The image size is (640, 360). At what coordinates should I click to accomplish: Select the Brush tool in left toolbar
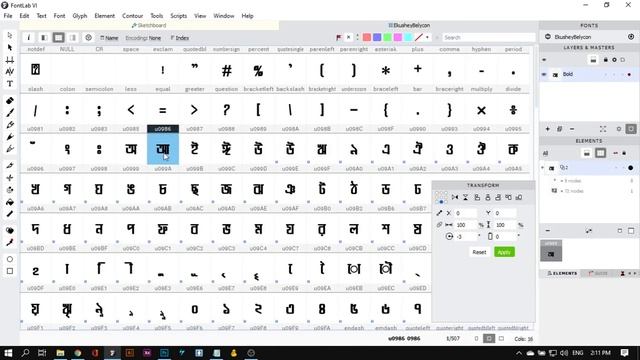pyautogui.click(x=10, y=112)
